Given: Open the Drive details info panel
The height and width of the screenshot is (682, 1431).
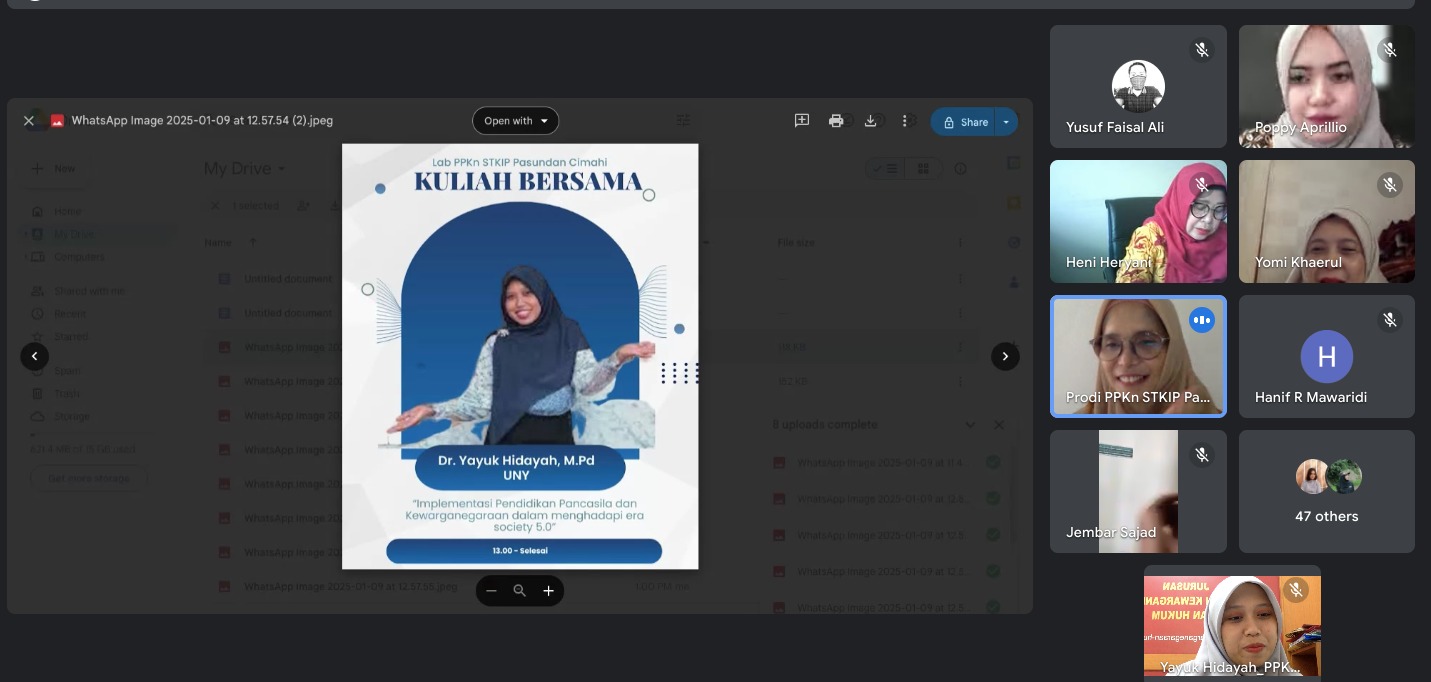Looking at the screenshot, I should (x=961, y=169).
